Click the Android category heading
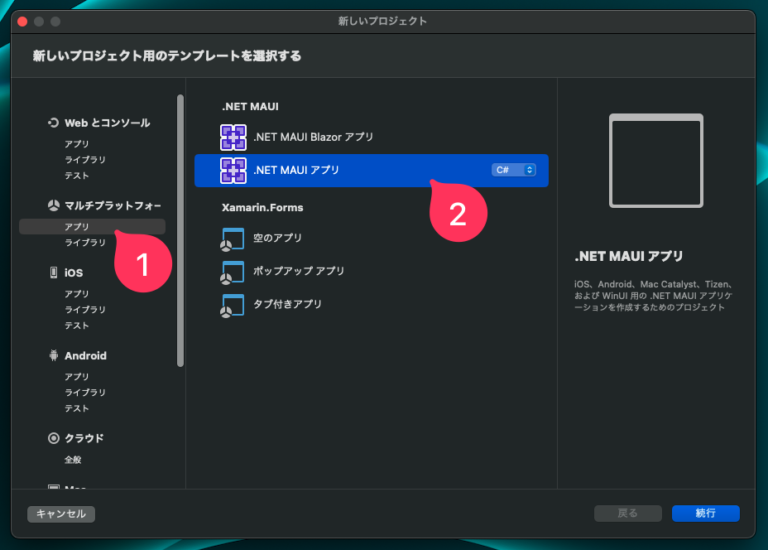 (x=85, y=356)
